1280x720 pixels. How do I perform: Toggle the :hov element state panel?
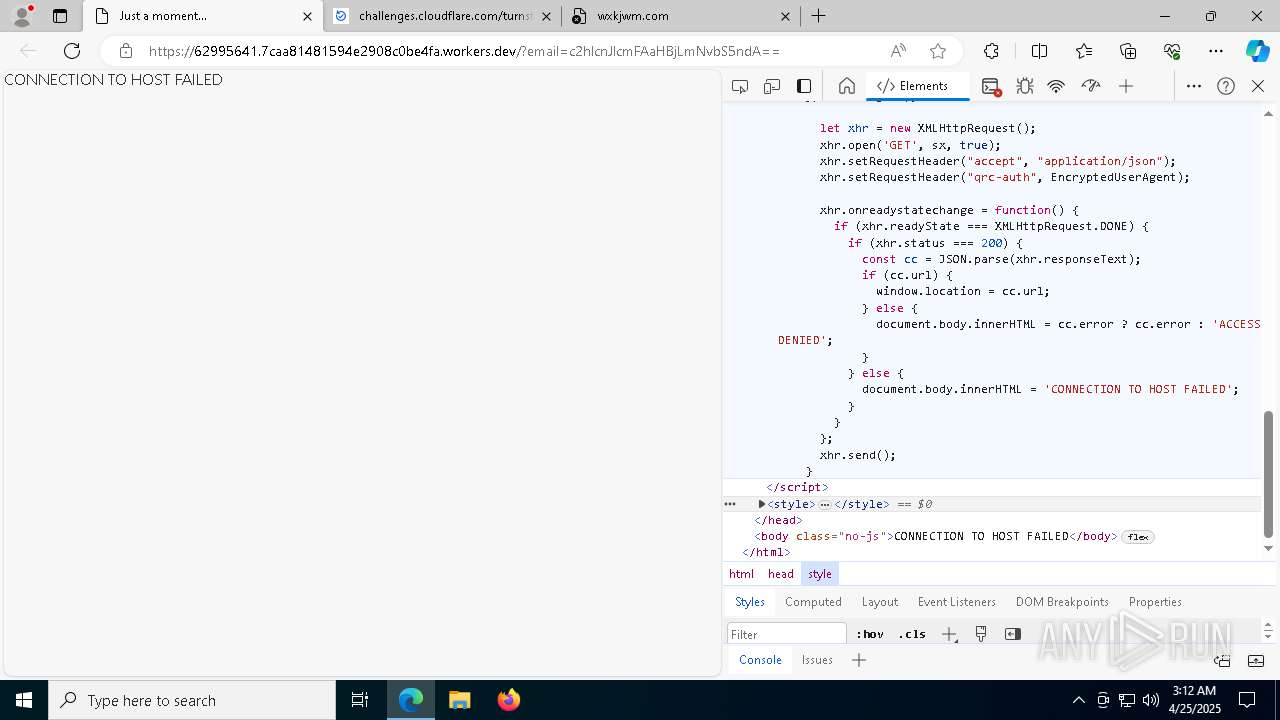click(x=870, y=634)
